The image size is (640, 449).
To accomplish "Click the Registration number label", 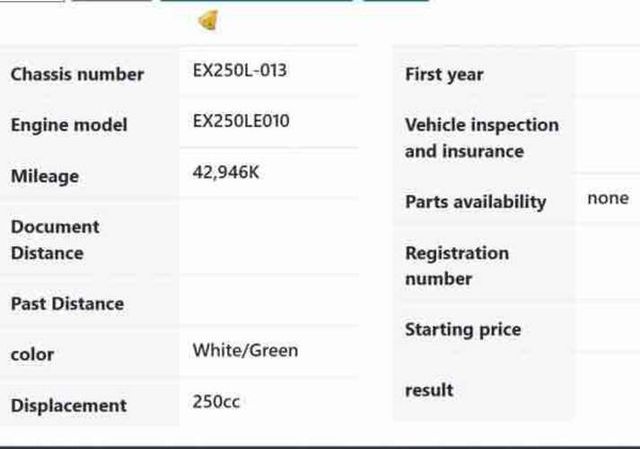I will pos(456,266).
